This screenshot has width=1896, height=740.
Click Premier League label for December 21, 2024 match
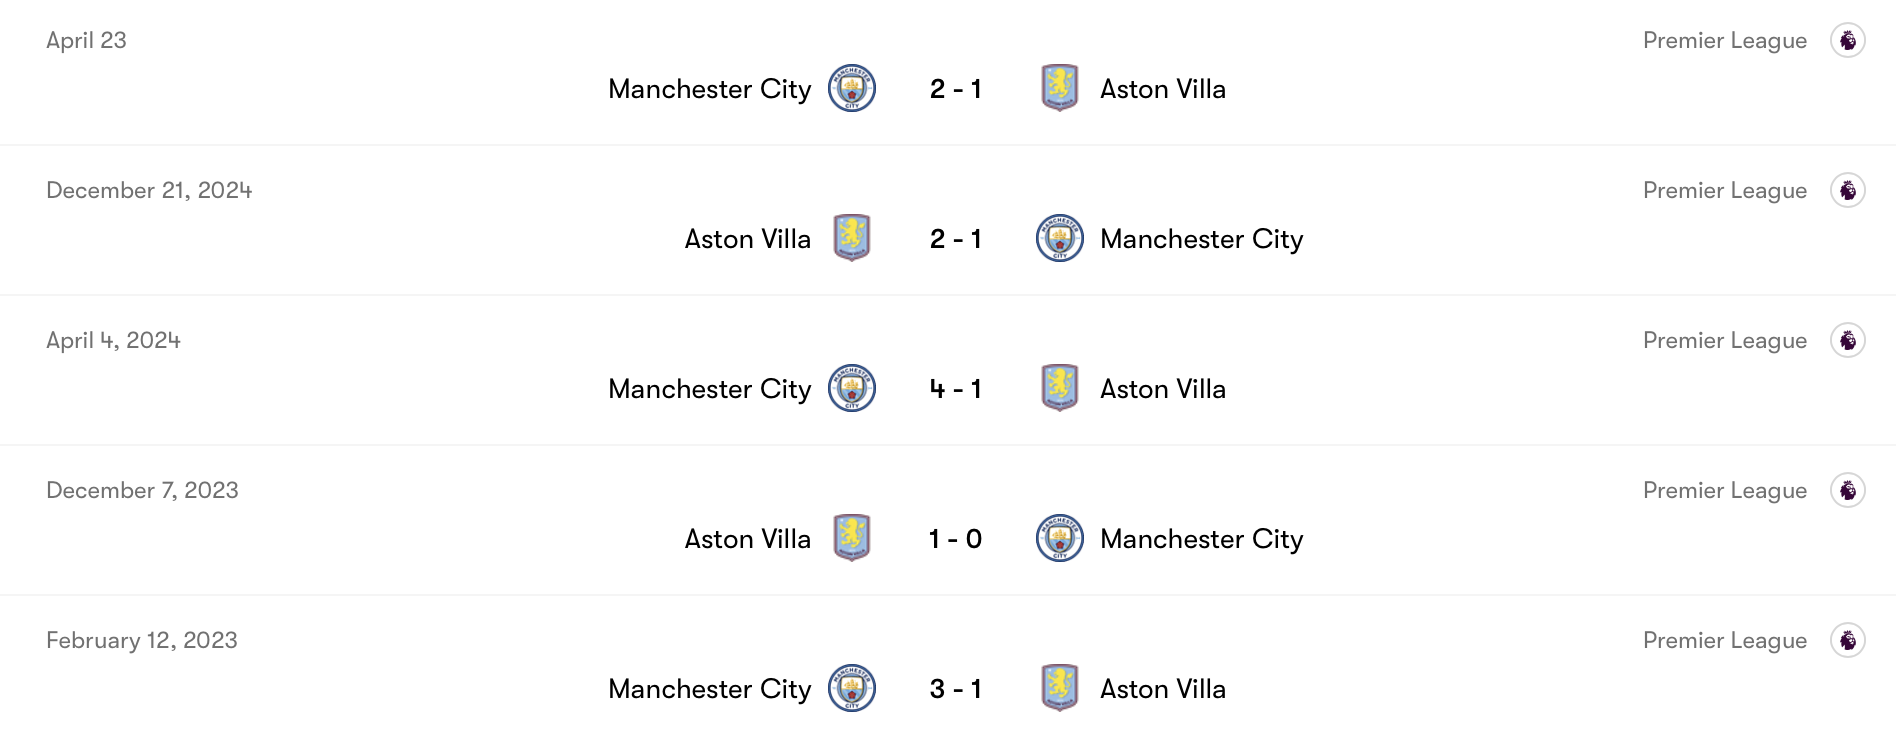pos(1724,190)
